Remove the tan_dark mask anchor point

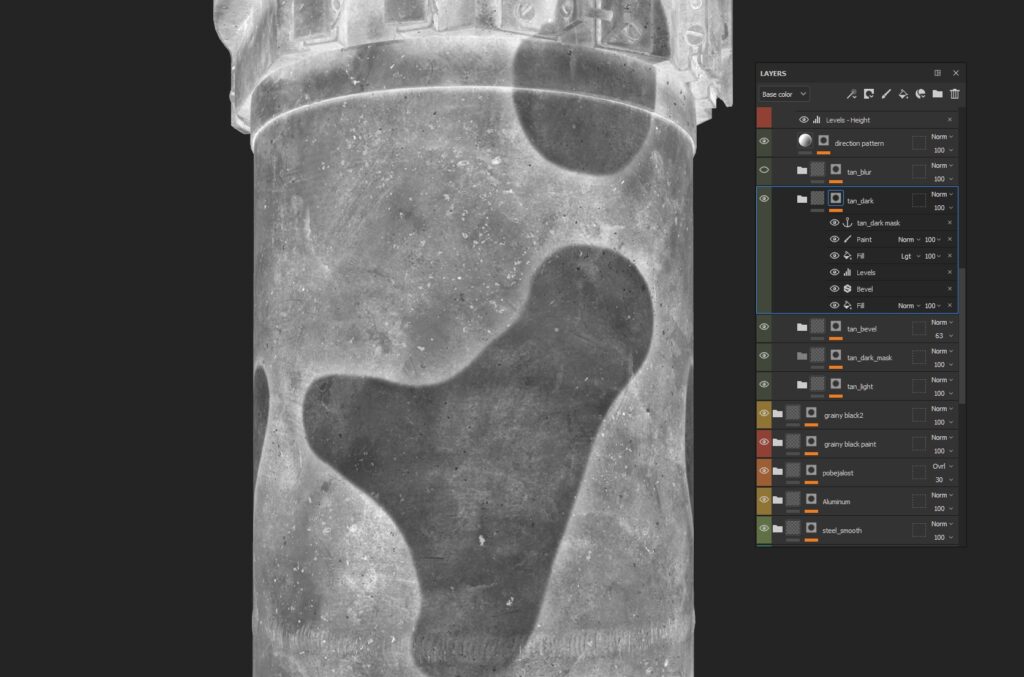950,223
